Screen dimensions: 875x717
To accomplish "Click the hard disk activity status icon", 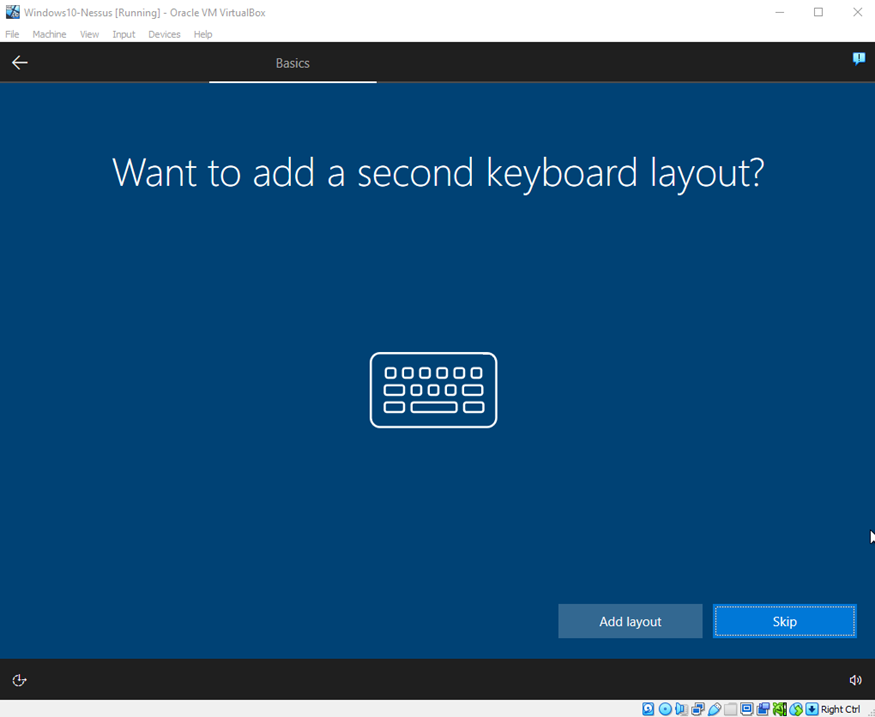I will (x=648, y=709).
